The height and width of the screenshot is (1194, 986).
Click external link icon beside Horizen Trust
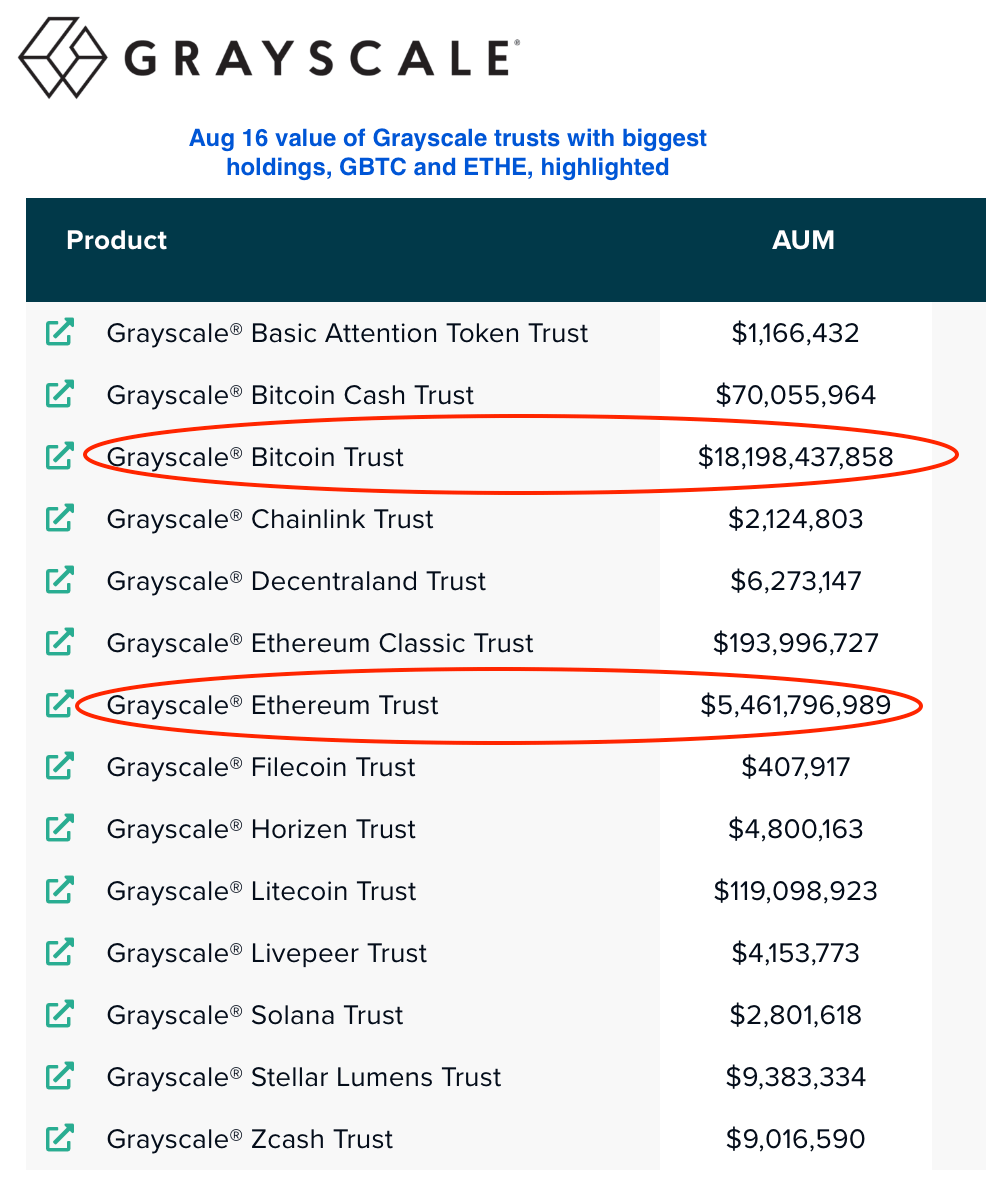[60, 829]
